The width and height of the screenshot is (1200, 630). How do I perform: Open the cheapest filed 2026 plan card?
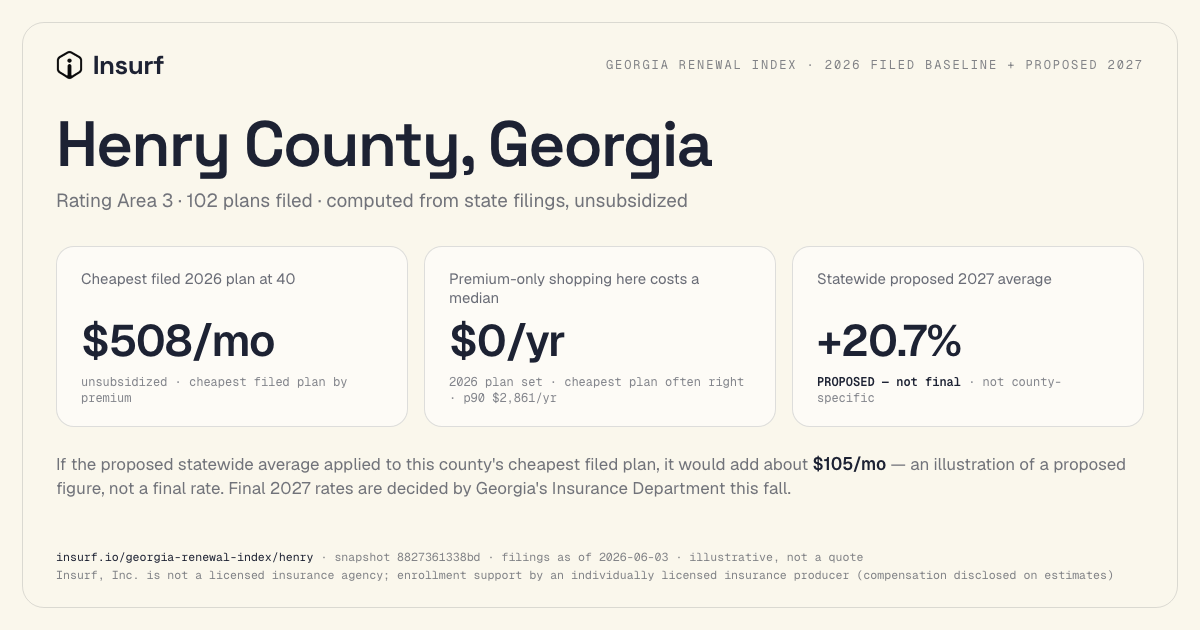(x=232, y=336)
